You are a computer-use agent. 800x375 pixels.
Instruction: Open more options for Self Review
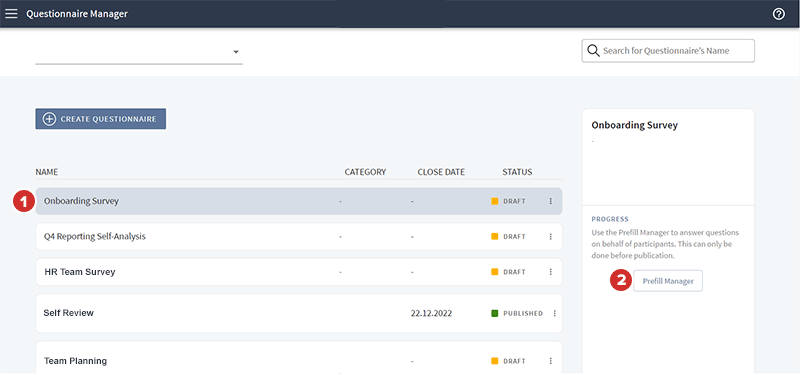555,313
